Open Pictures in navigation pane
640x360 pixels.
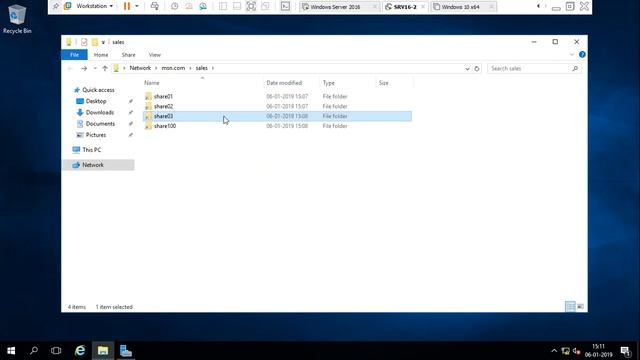point(96,135)
